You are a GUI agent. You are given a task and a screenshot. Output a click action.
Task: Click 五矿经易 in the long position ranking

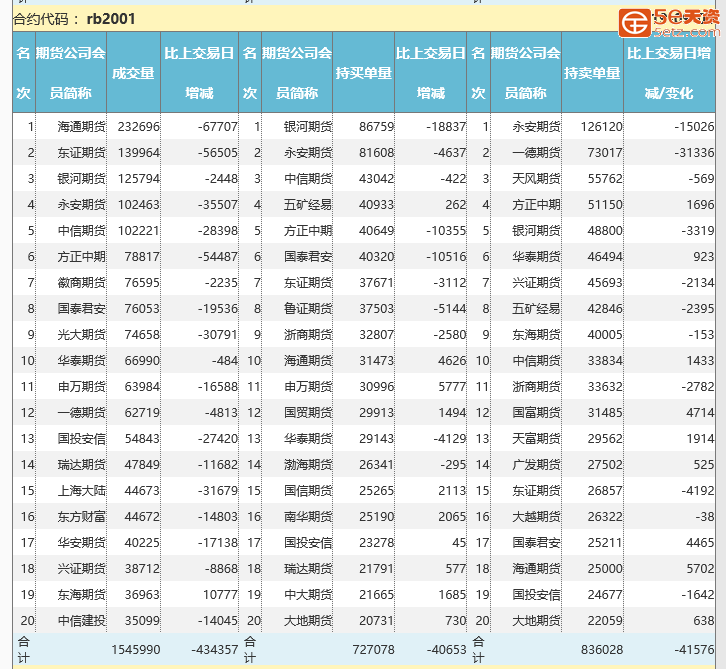tap(308, 204)
